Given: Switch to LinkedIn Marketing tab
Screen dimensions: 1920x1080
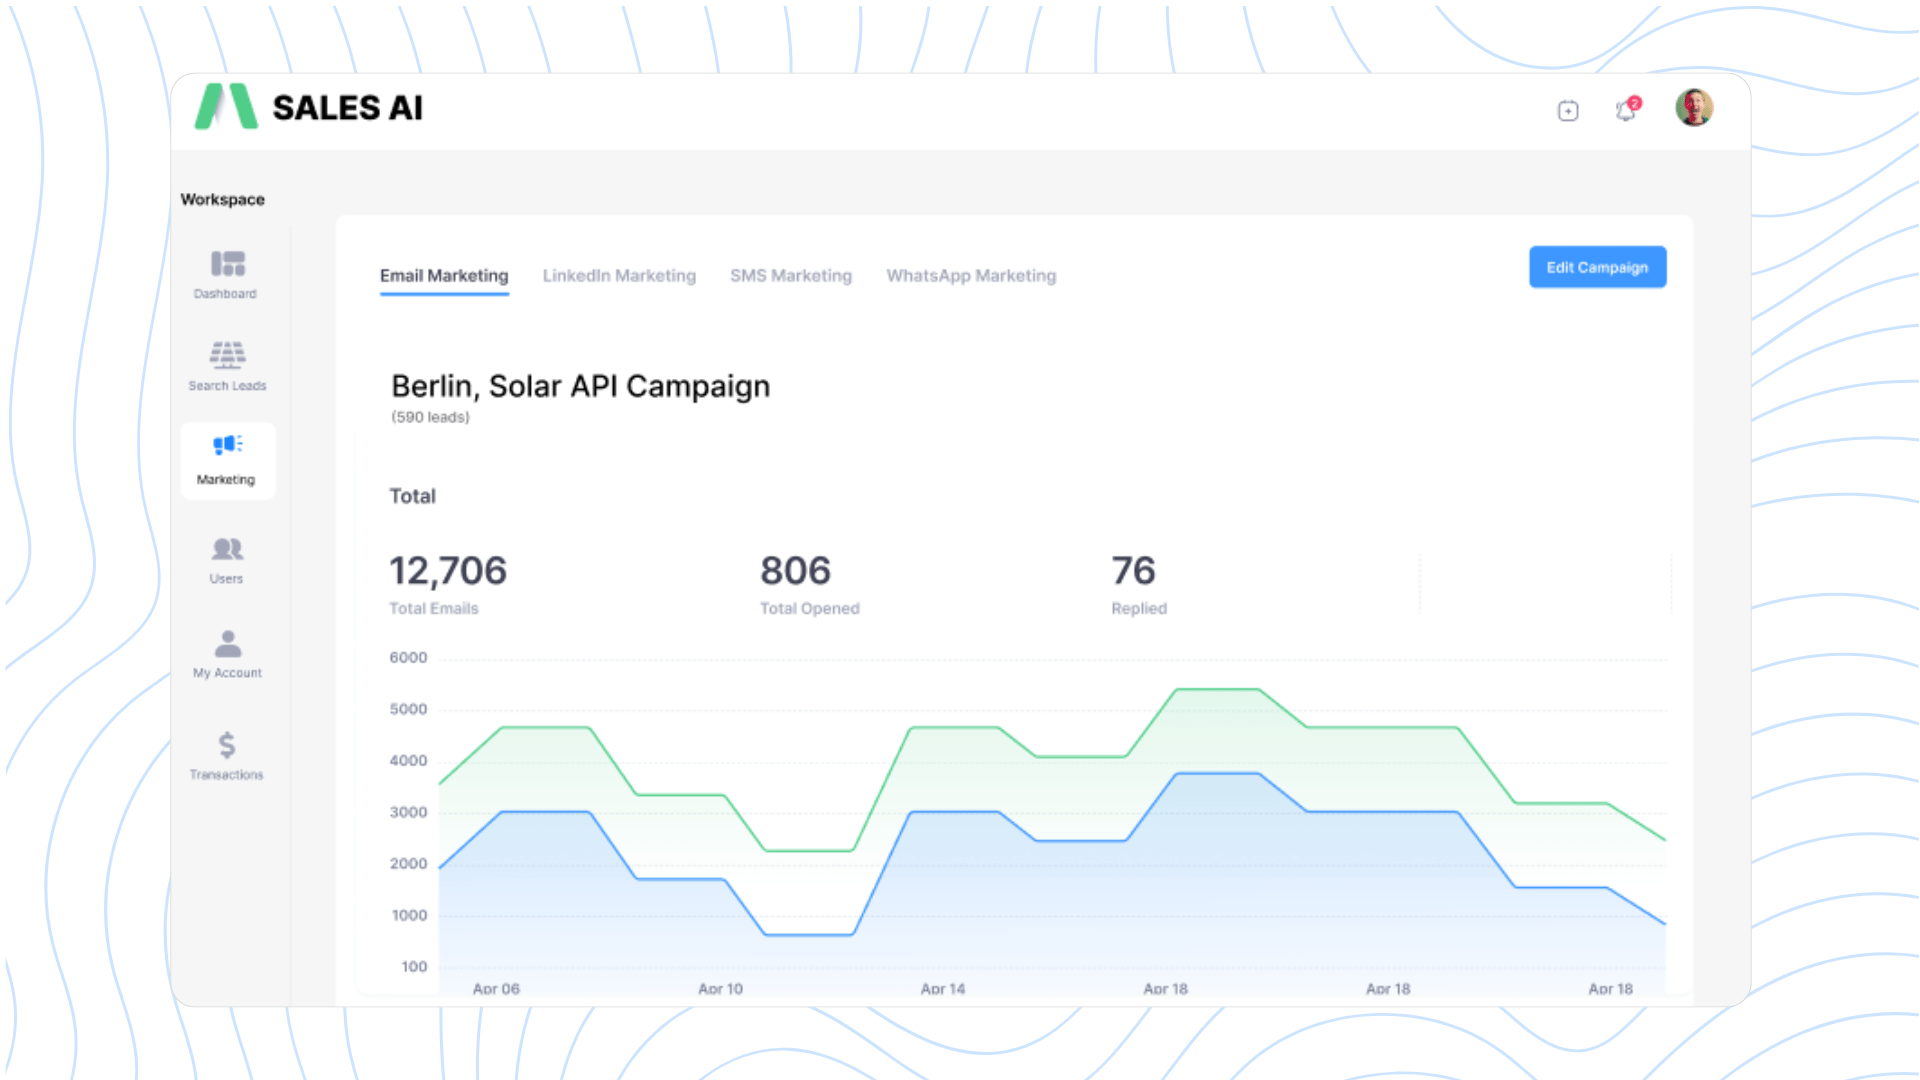Looking at the screenshot, I should tap(619, 275).
